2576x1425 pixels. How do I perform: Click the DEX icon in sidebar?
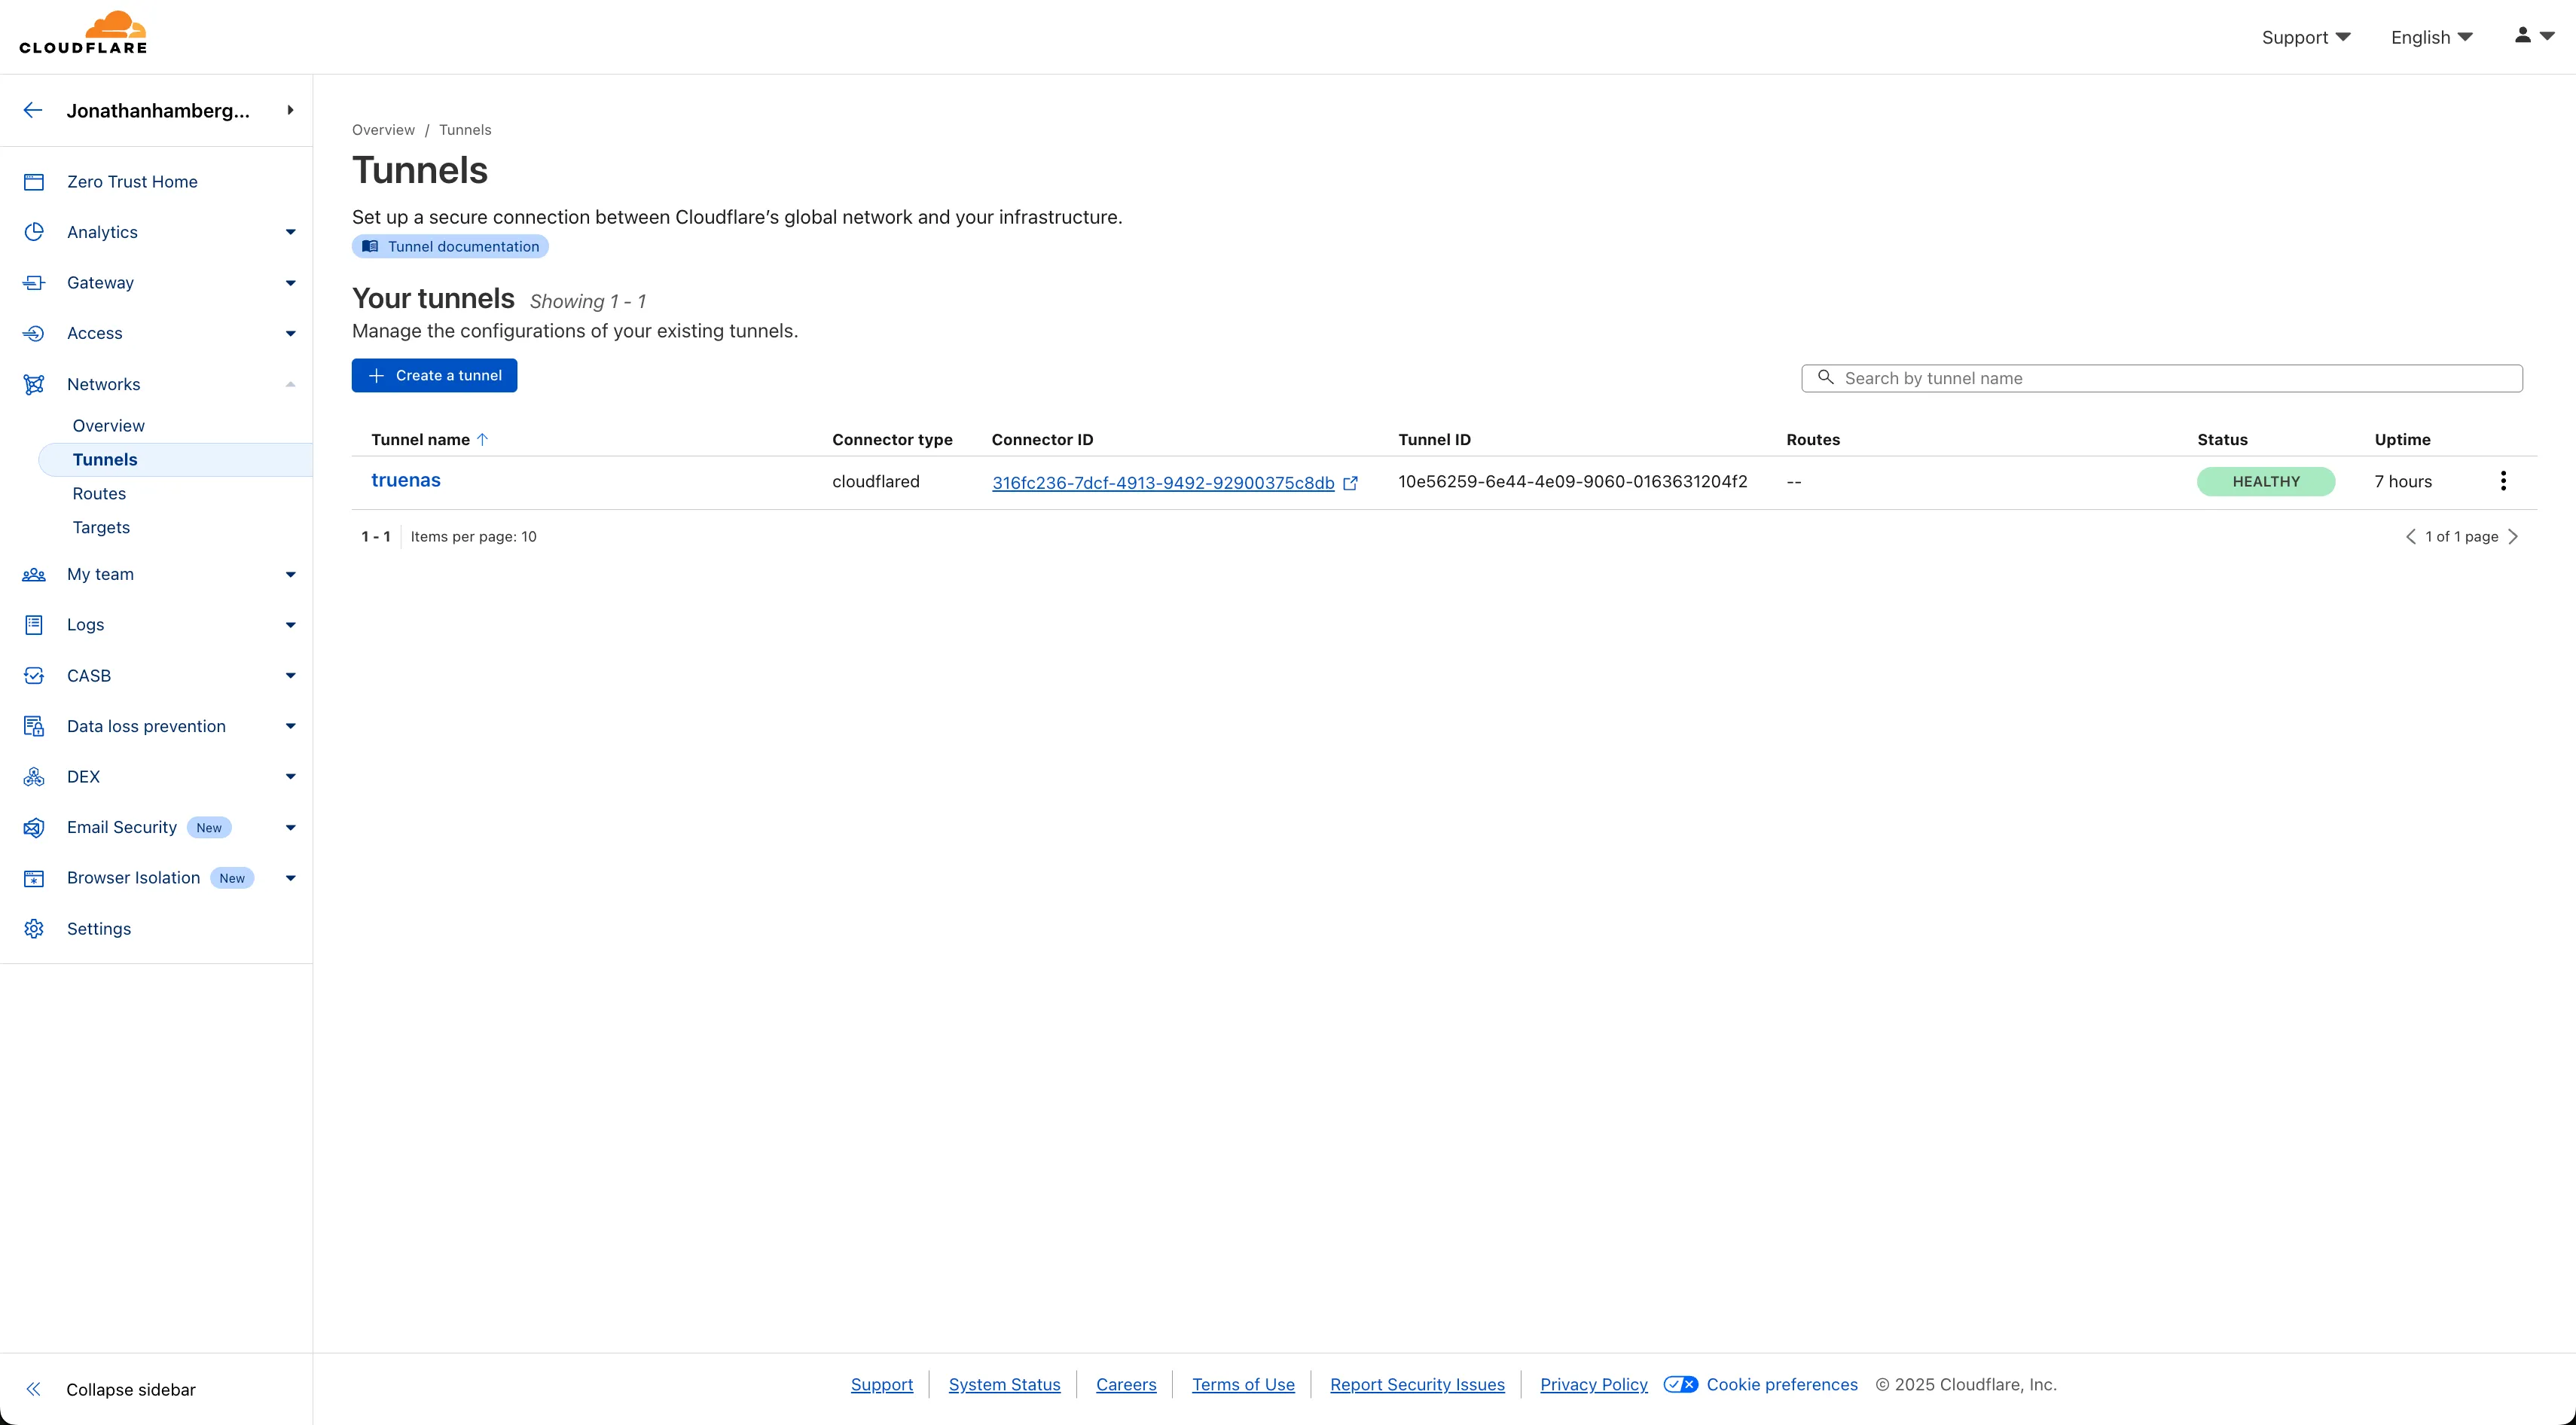coord(34,777)
